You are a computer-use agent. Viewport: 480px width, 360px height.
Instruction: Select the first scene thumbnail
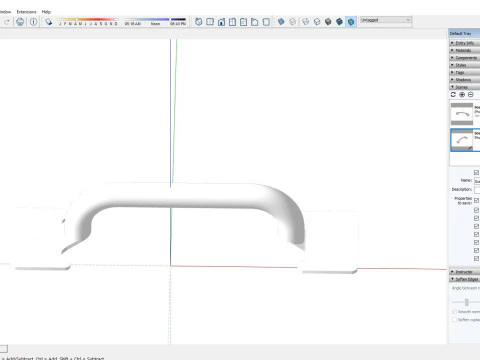pos(462,114)
